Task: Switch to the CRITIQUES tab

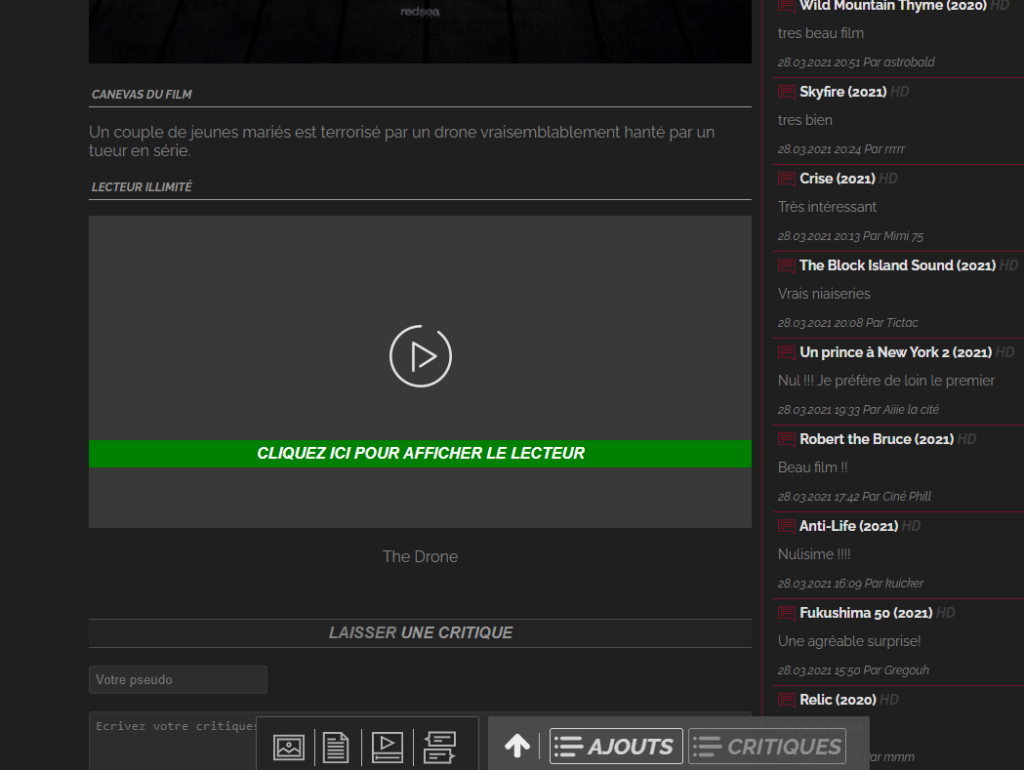Action: (x=767, y=746)
